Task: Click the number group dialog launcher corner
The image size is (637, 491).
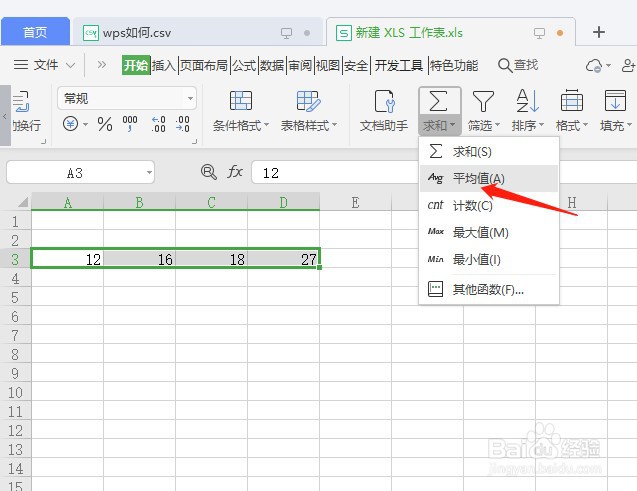Action: tap(195, 141)
